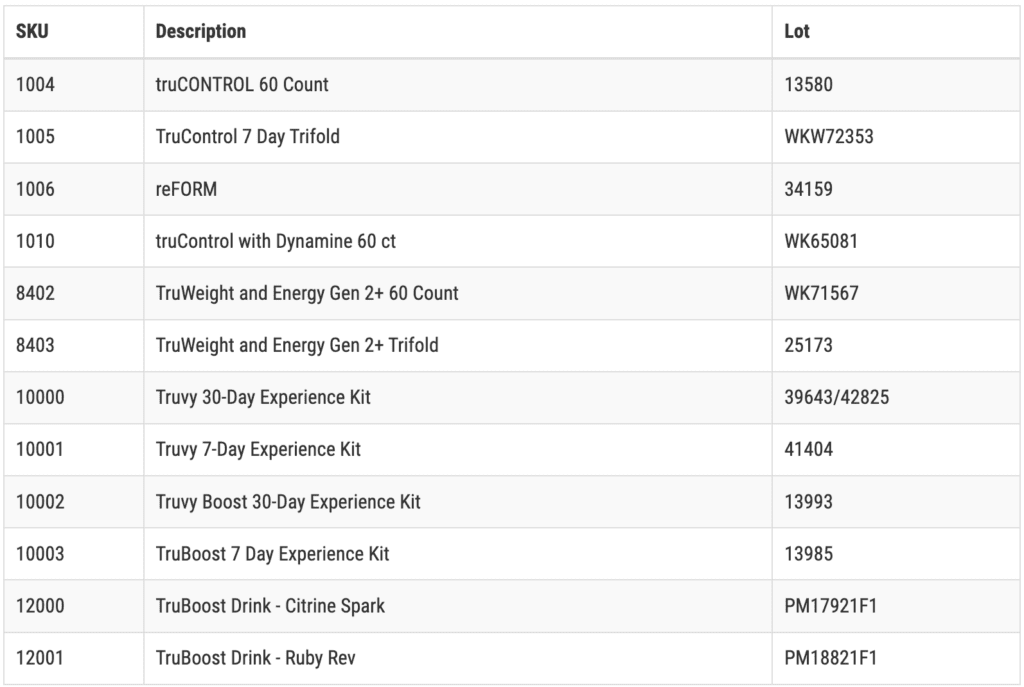Click truControl with Dynamine 60 ct

coord(275,242)
